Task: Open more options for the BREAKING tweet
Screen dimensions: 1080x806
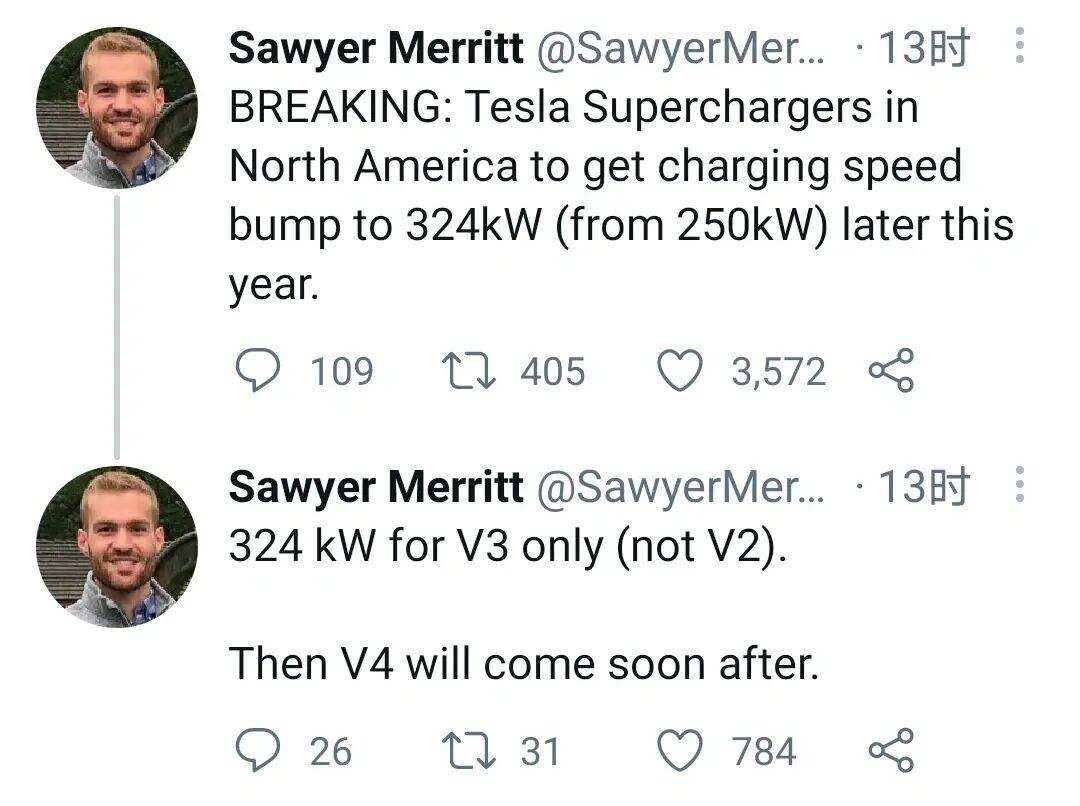Action: (1019, 48)
